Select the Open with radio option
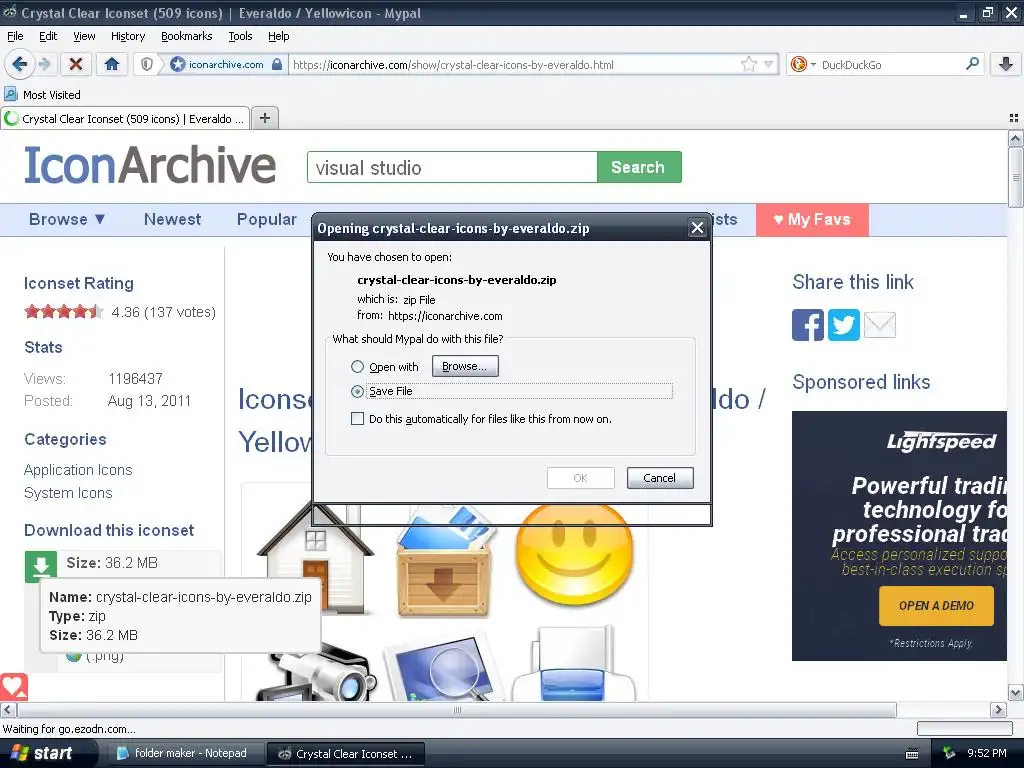 (357, 366)
